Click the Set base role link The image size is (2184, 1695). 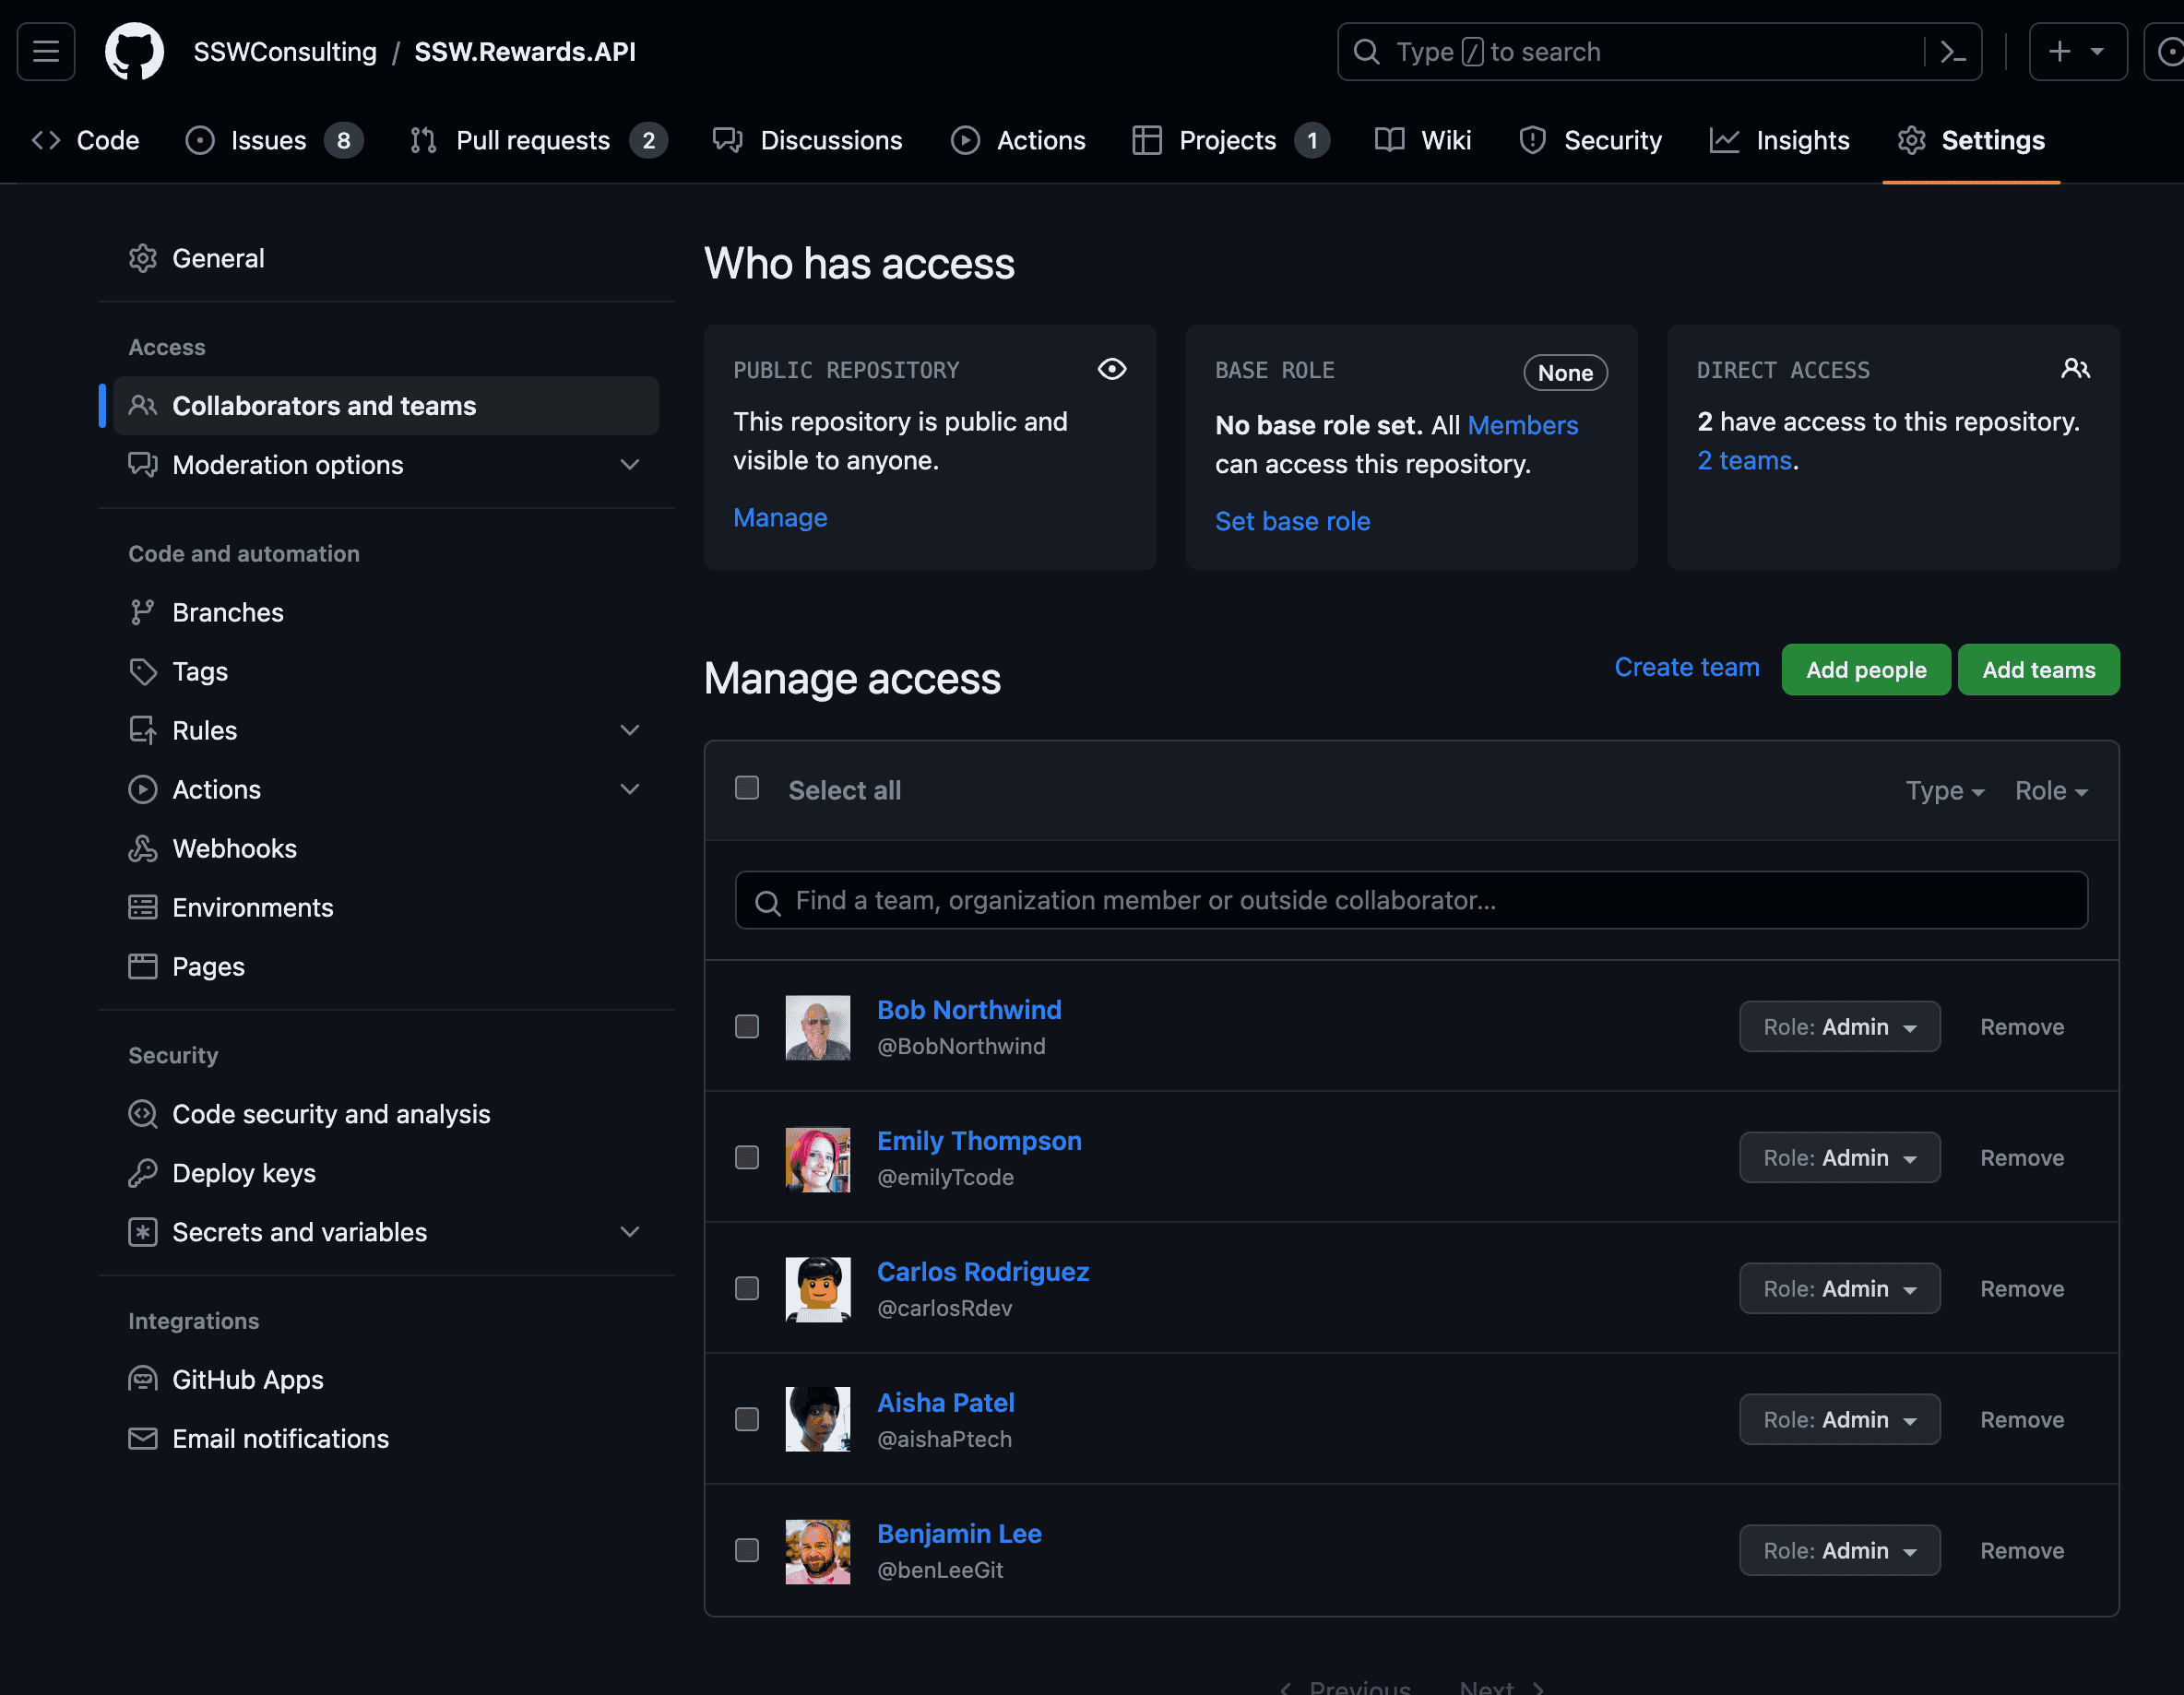pyautogui.click(x=1292, y=521)
